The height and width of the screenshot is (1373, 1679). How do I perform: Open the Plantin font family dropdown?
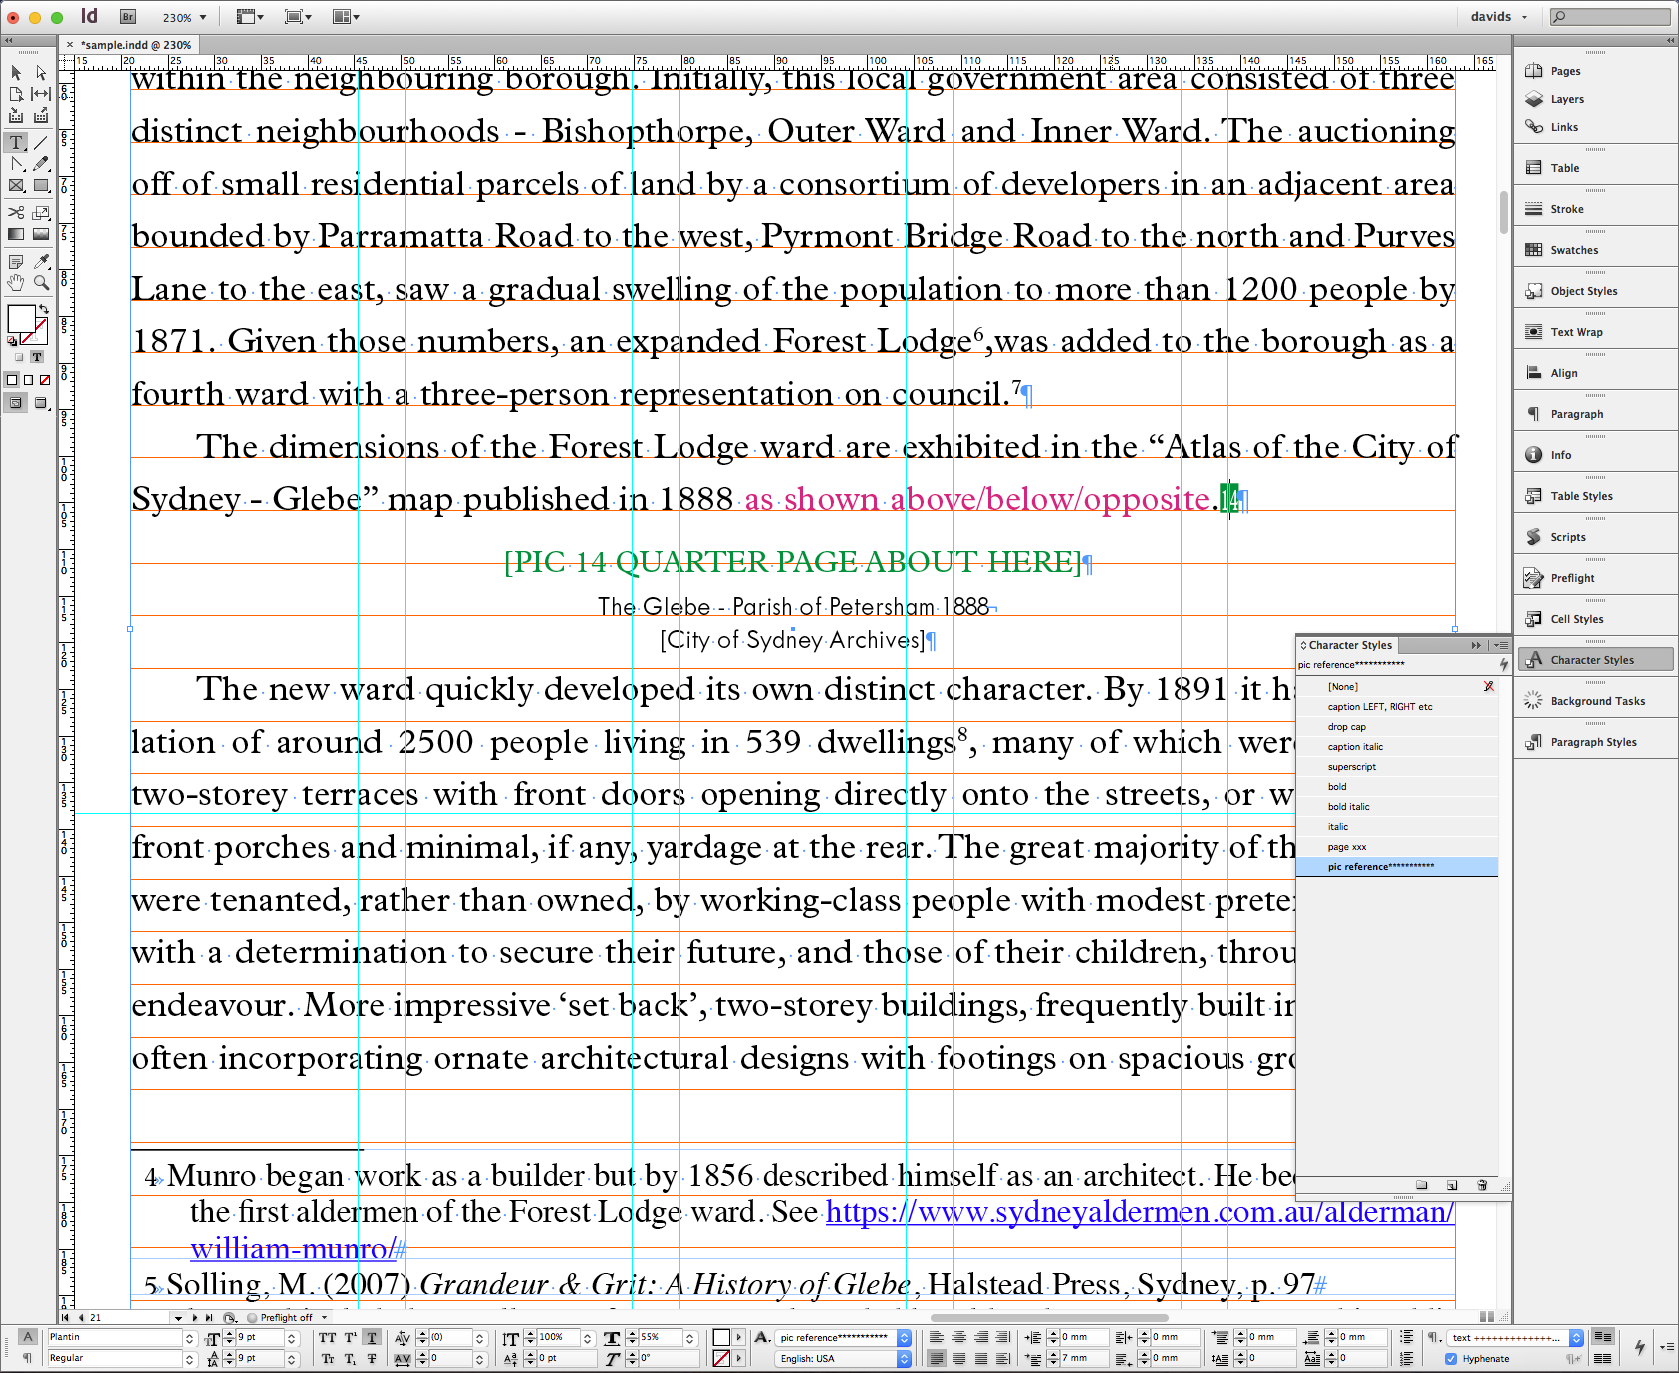[189, 1338]
